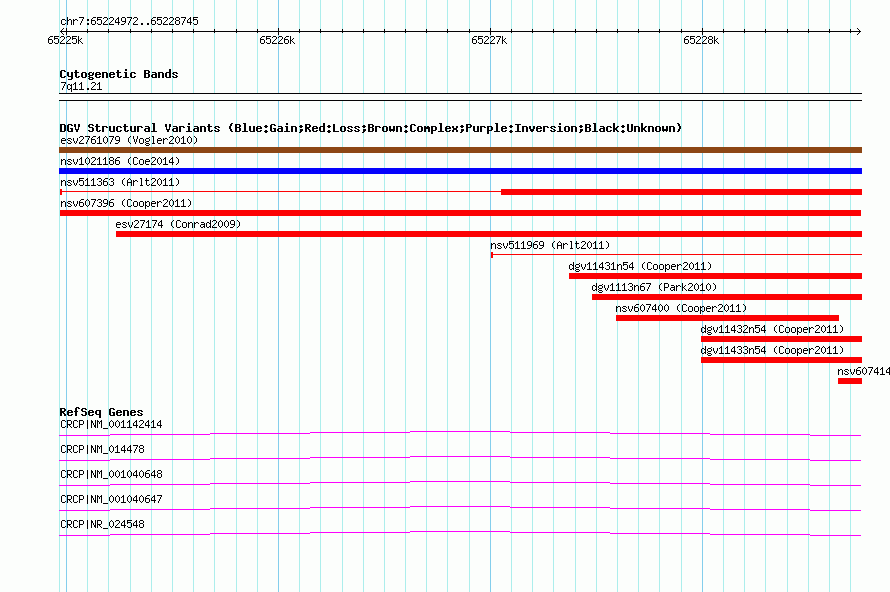This screenshot has height=592, width=890.
Task: Click the 65227k position on the ruler
Action: point(489,41)
